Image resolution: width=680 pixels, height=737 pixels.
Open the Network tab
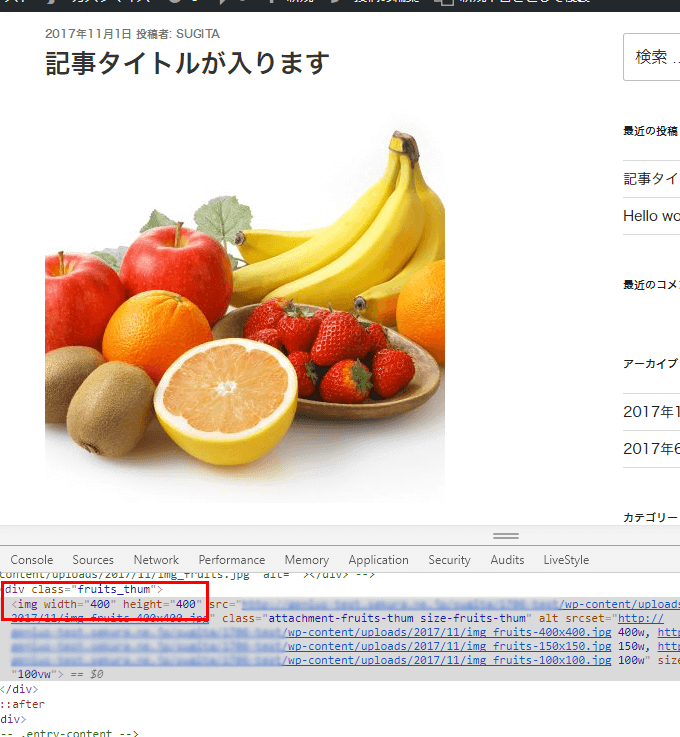pos(156,560)
